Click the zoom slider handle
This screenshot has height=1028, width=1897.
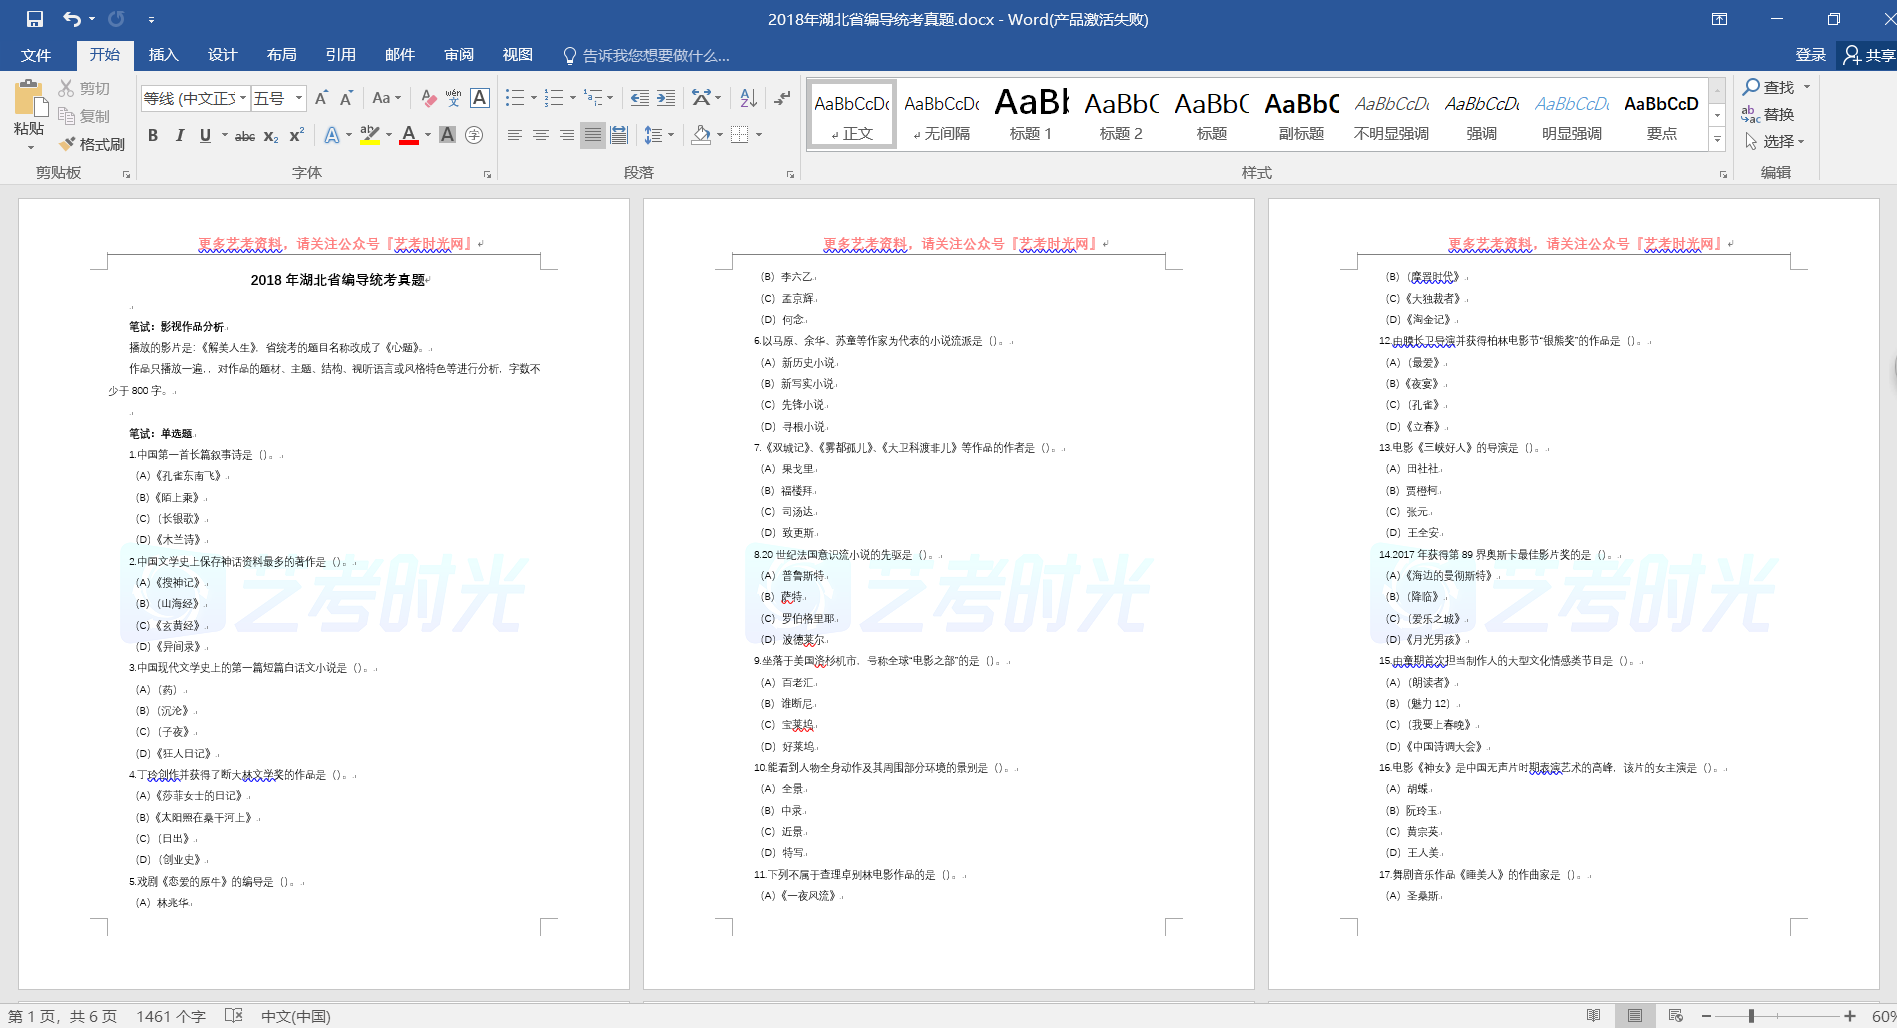1751,1016
